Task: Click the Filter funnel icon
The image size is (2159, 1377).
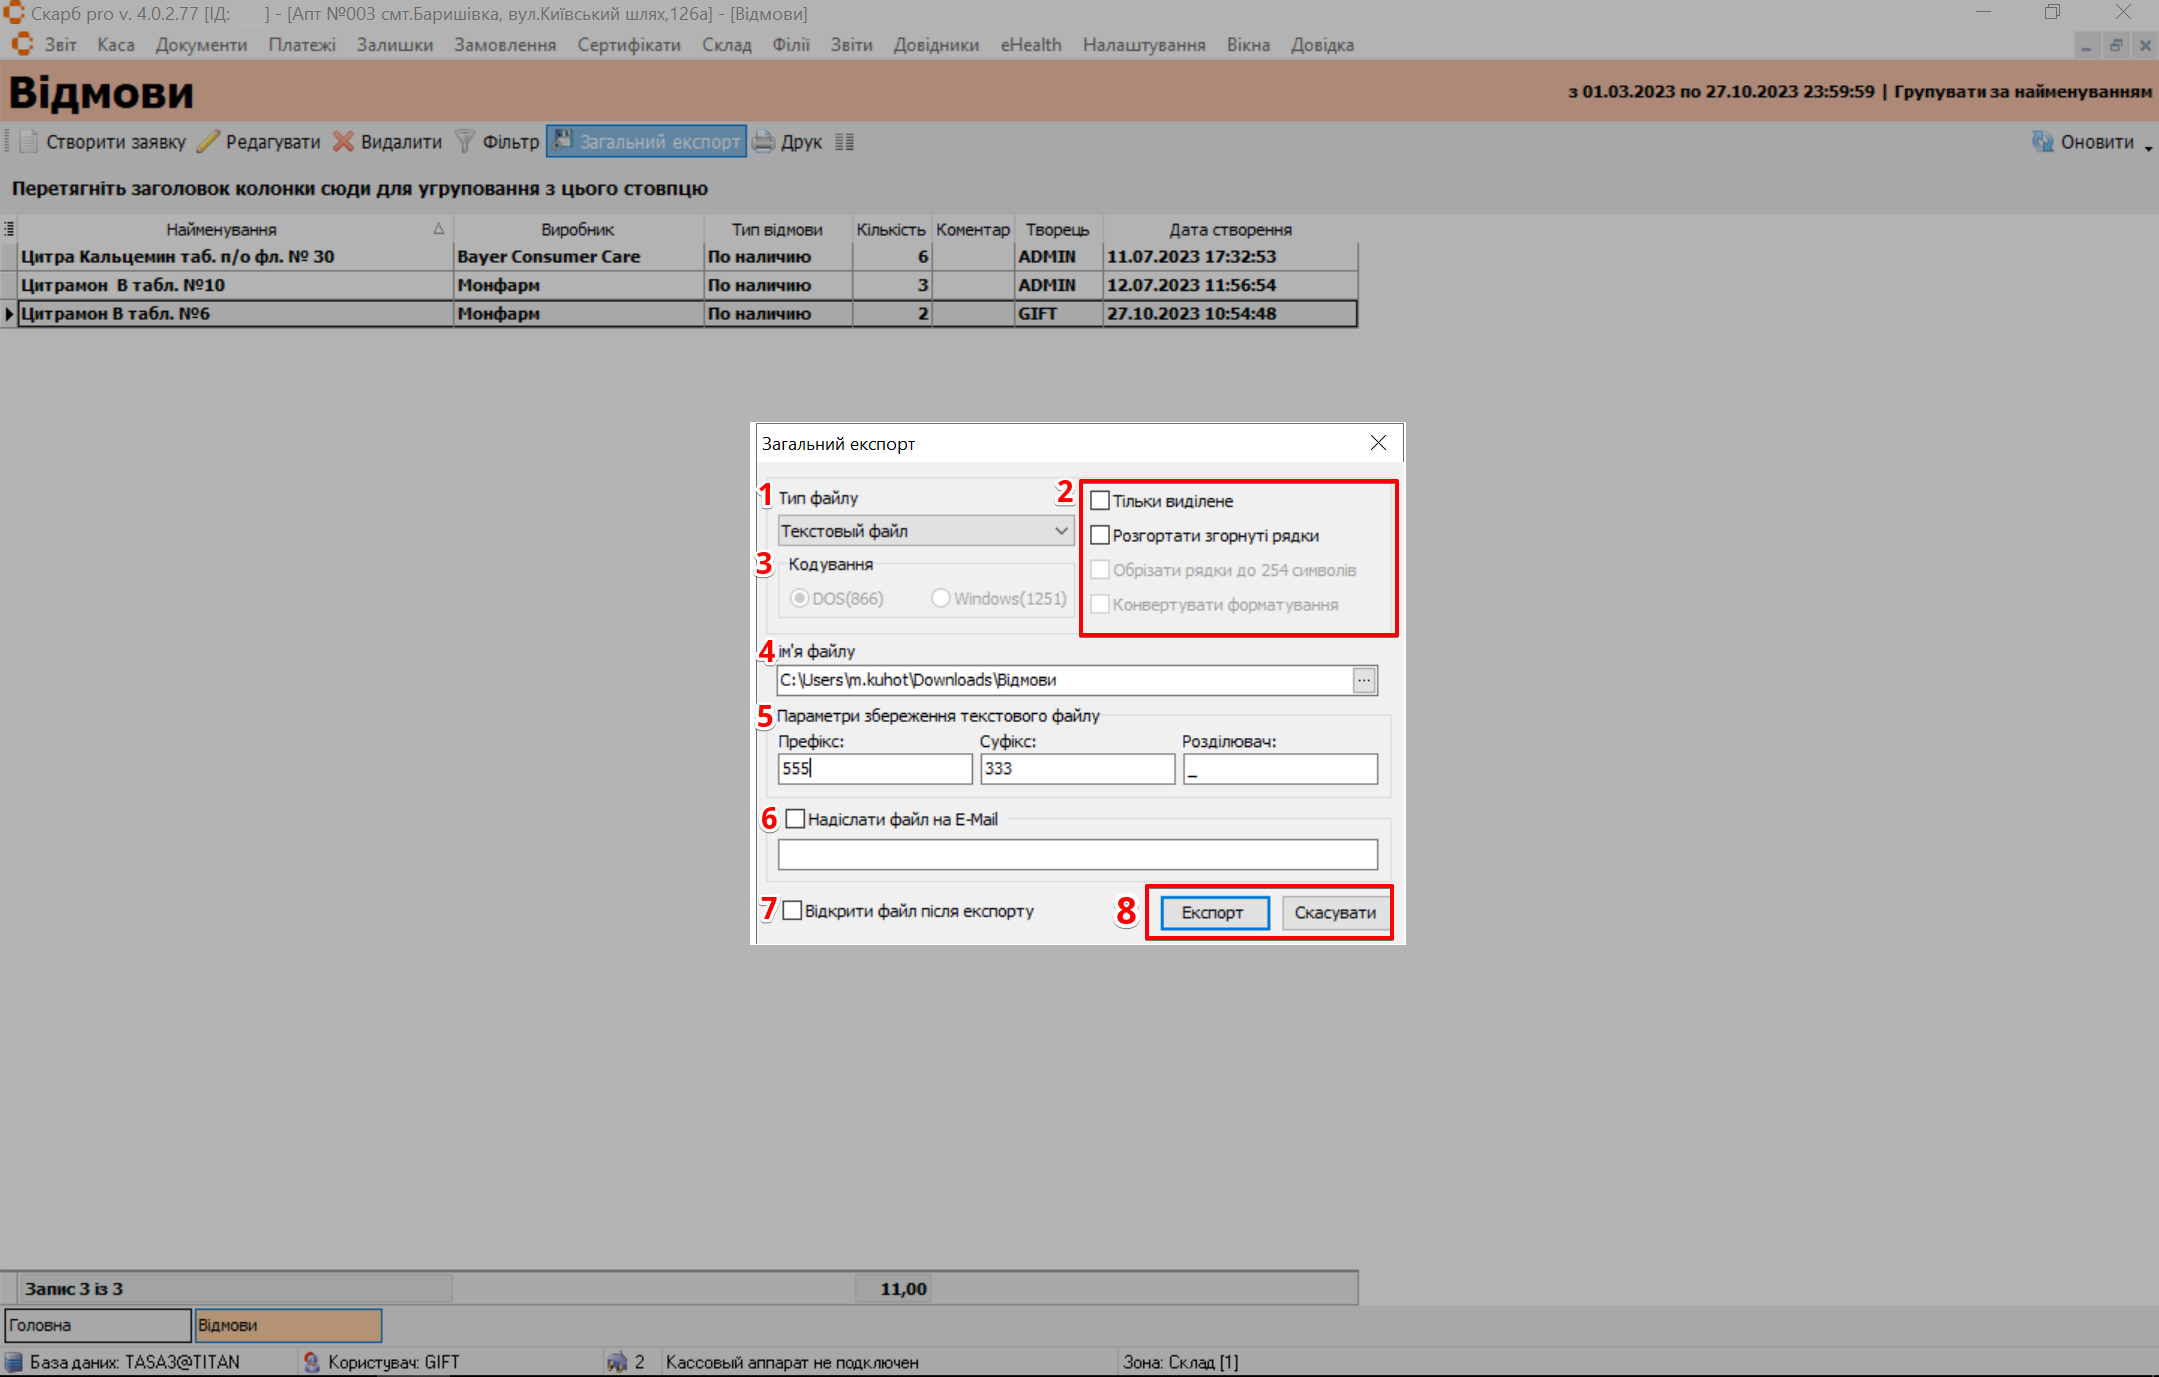Action: [465, 142]
